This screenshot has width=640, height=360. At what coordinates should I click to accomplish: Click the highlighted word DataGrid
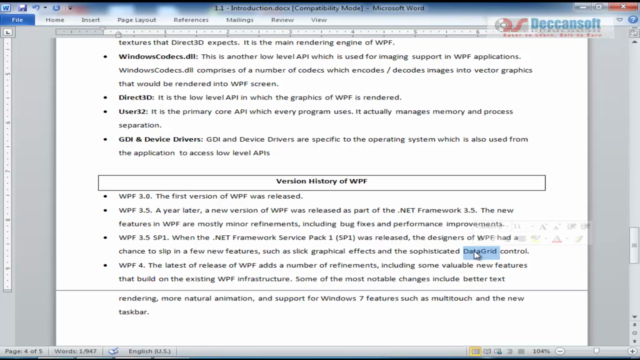click(480, 251)
